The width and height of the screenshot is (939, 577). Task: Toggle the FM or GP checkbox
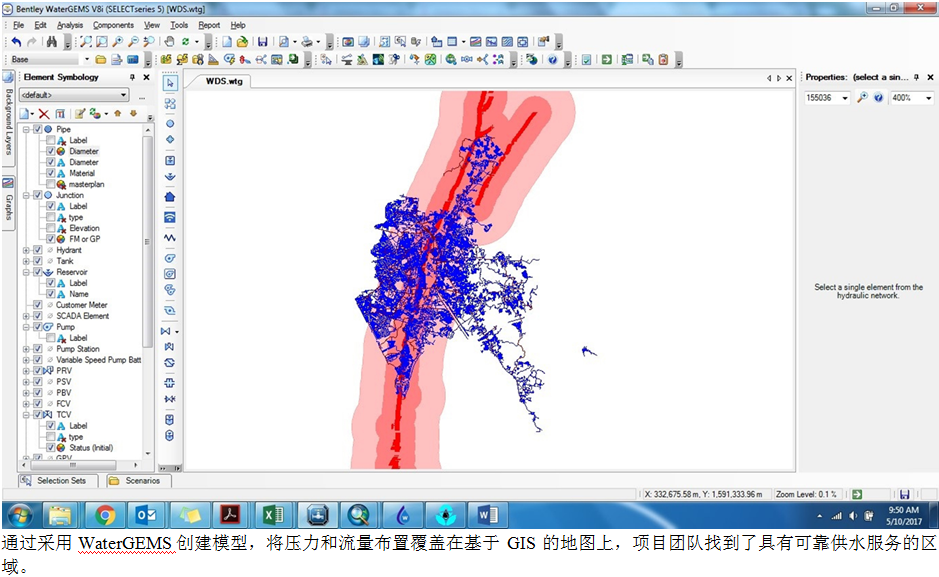(x=51, y=239)
